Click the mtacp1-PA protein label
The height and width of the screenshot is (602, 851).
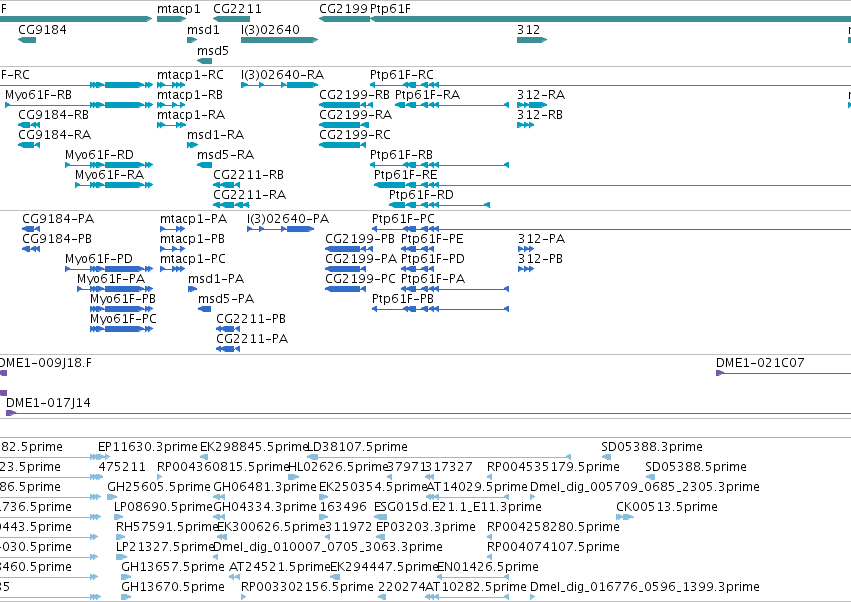pos(193,219)
